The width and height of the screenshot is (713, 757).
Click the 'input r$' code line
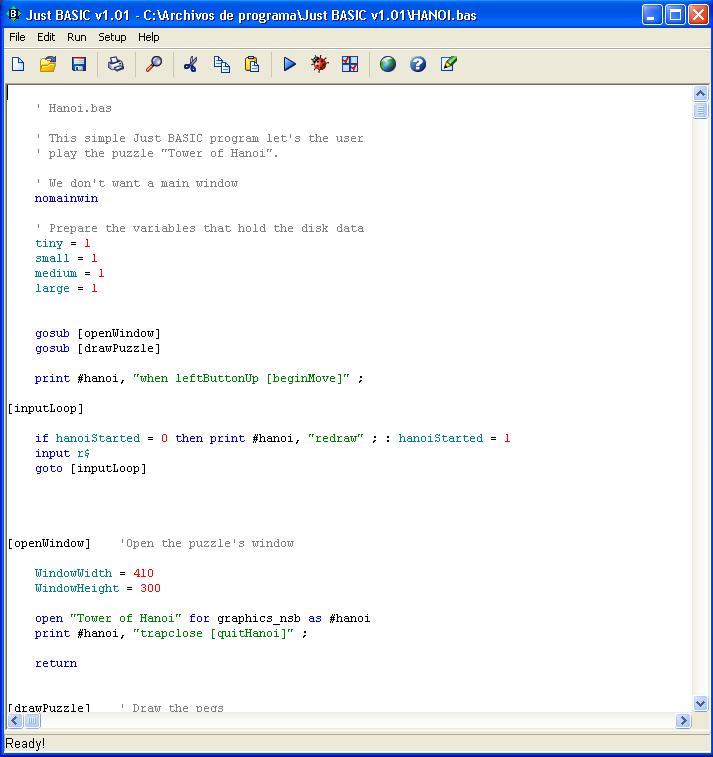coord(62,453)
